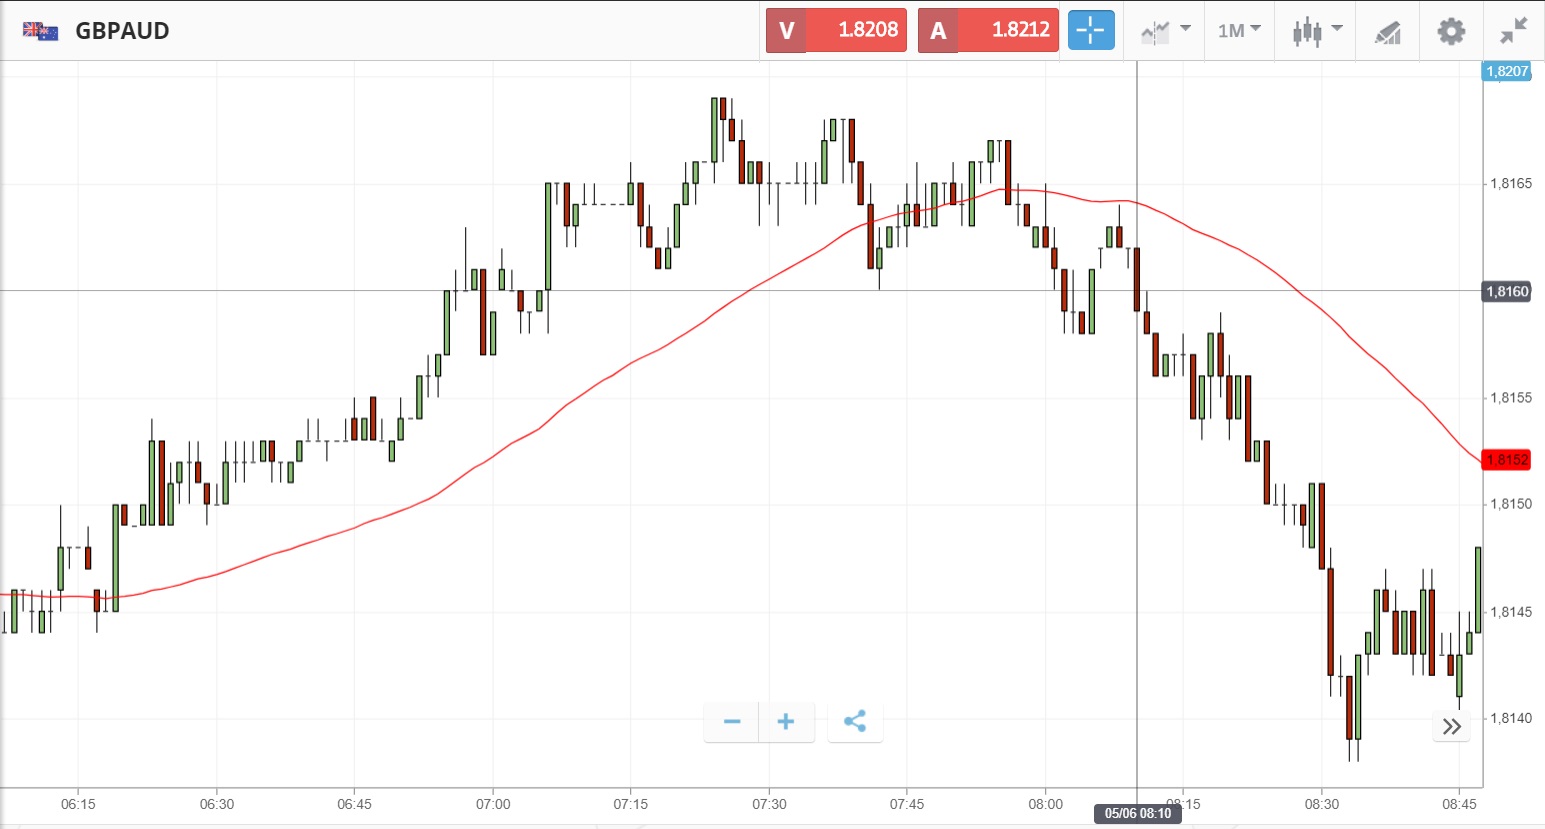Click the red 1,8152 moving average price tag
Image resolution: width=1545 pixels, height=829 pixels.
(1507, 460)
